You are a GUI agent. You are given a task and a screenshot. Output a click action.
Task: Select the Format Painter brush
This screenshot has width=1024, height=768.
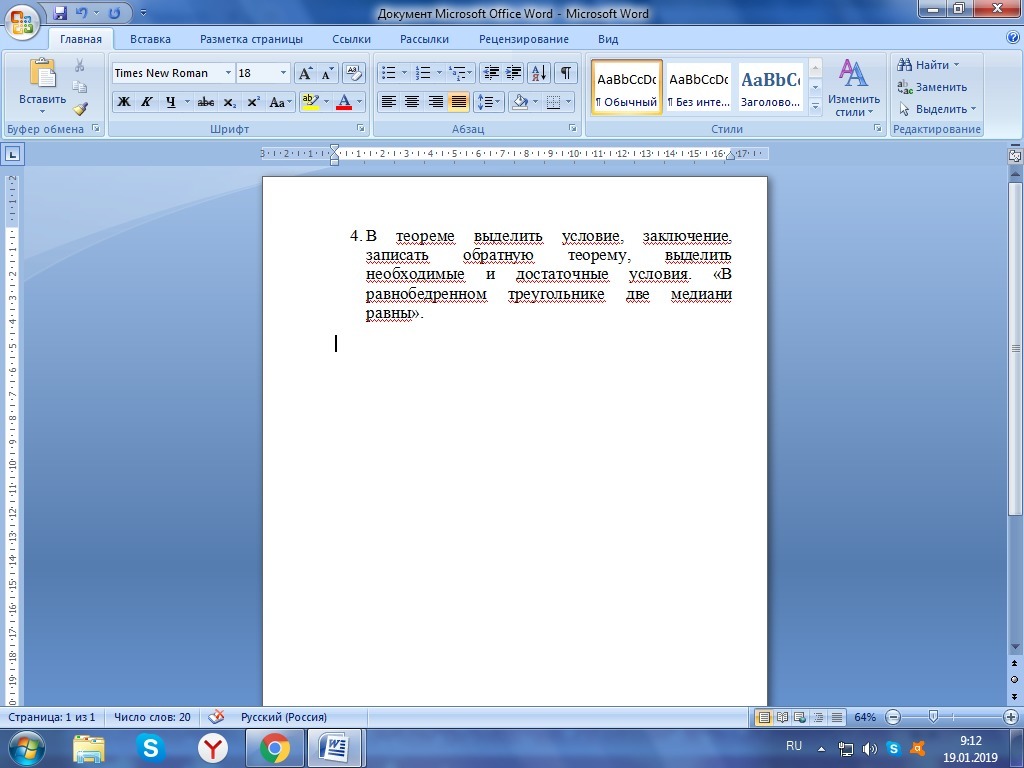(80, 108)
